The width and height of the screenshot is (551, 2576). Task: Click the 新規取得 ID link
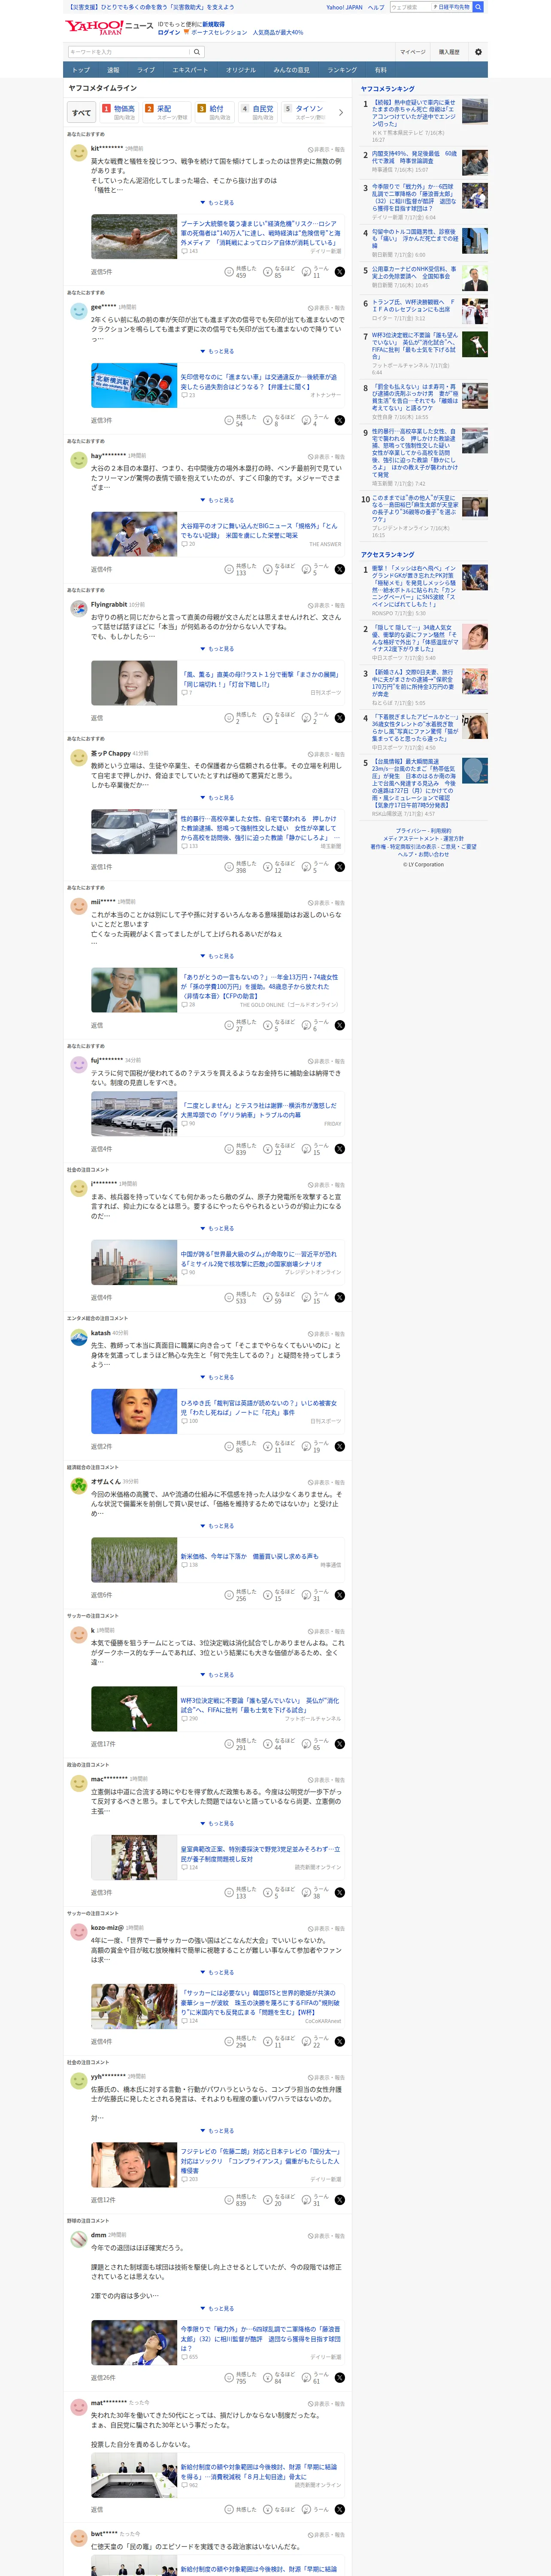click(213, 24)
